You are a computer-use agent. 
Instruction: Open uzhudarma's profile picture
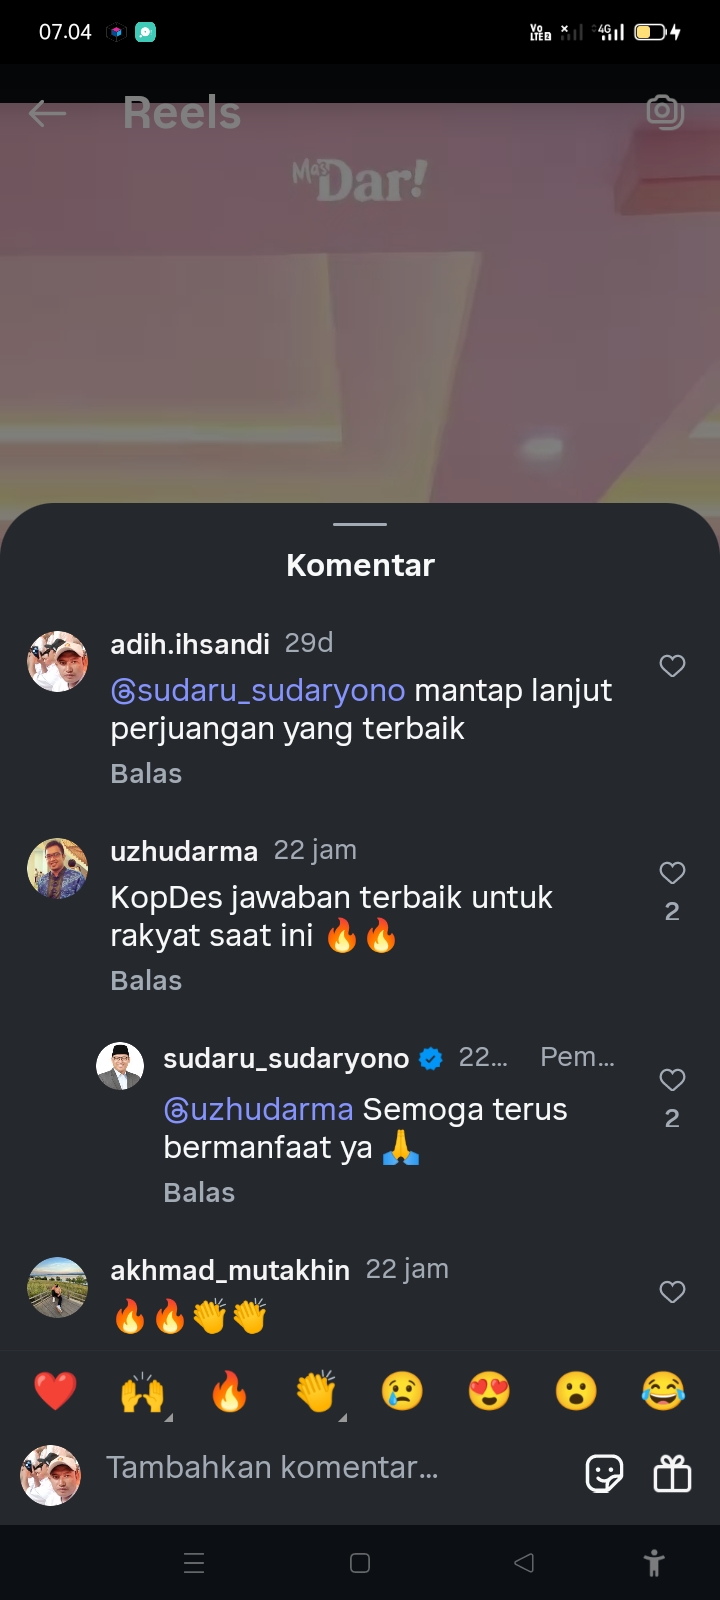click(x=57, y=868)
